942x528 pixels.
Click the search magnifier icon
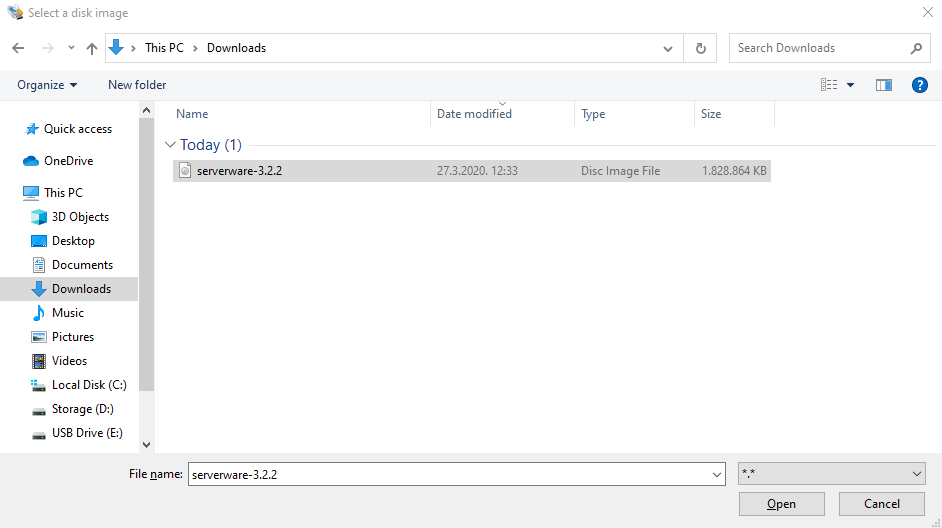click(x=916, y=48)
